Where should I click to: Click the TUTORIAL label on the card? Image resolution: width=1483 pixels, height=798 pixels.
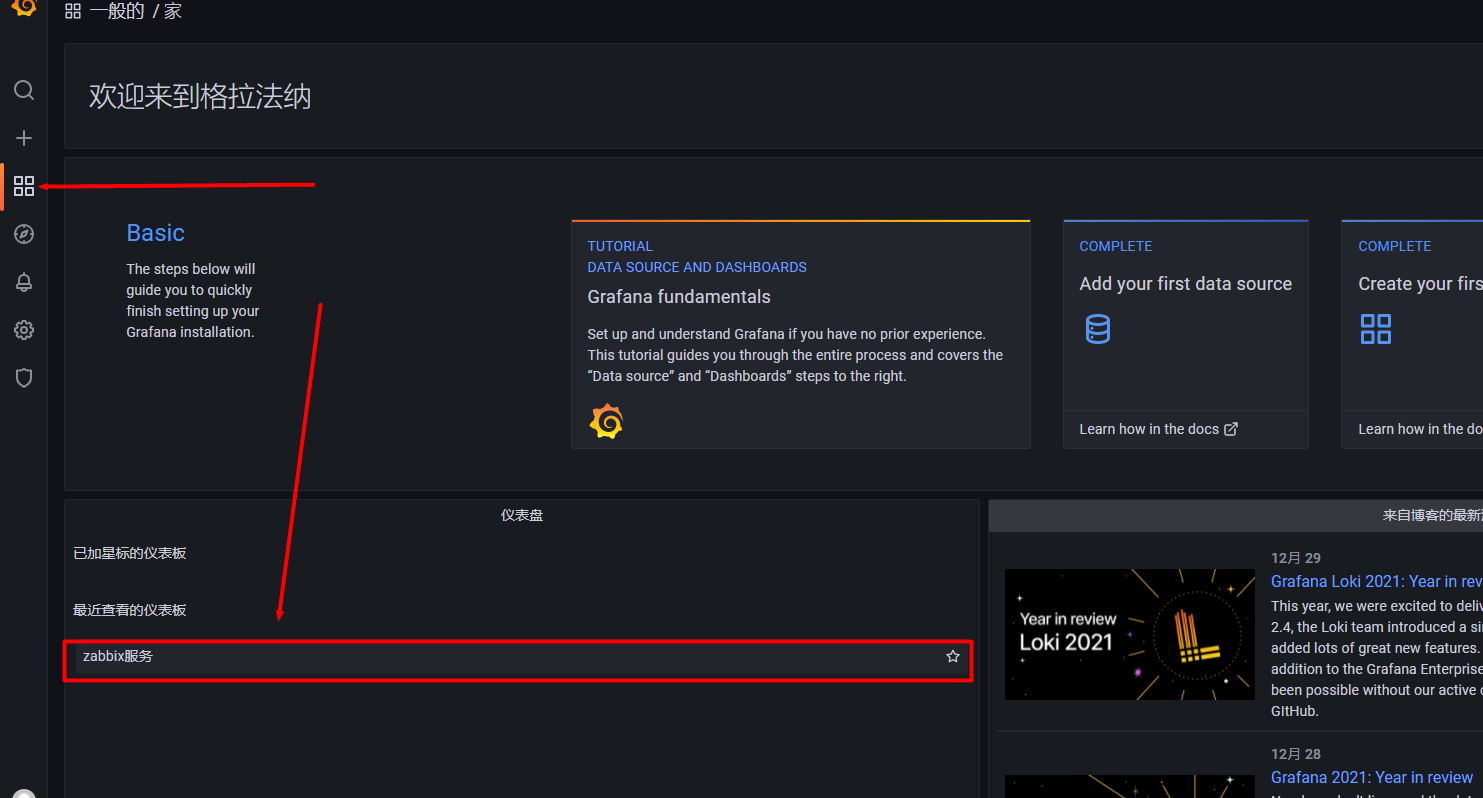pyautogui.click(x=620, y=246)
